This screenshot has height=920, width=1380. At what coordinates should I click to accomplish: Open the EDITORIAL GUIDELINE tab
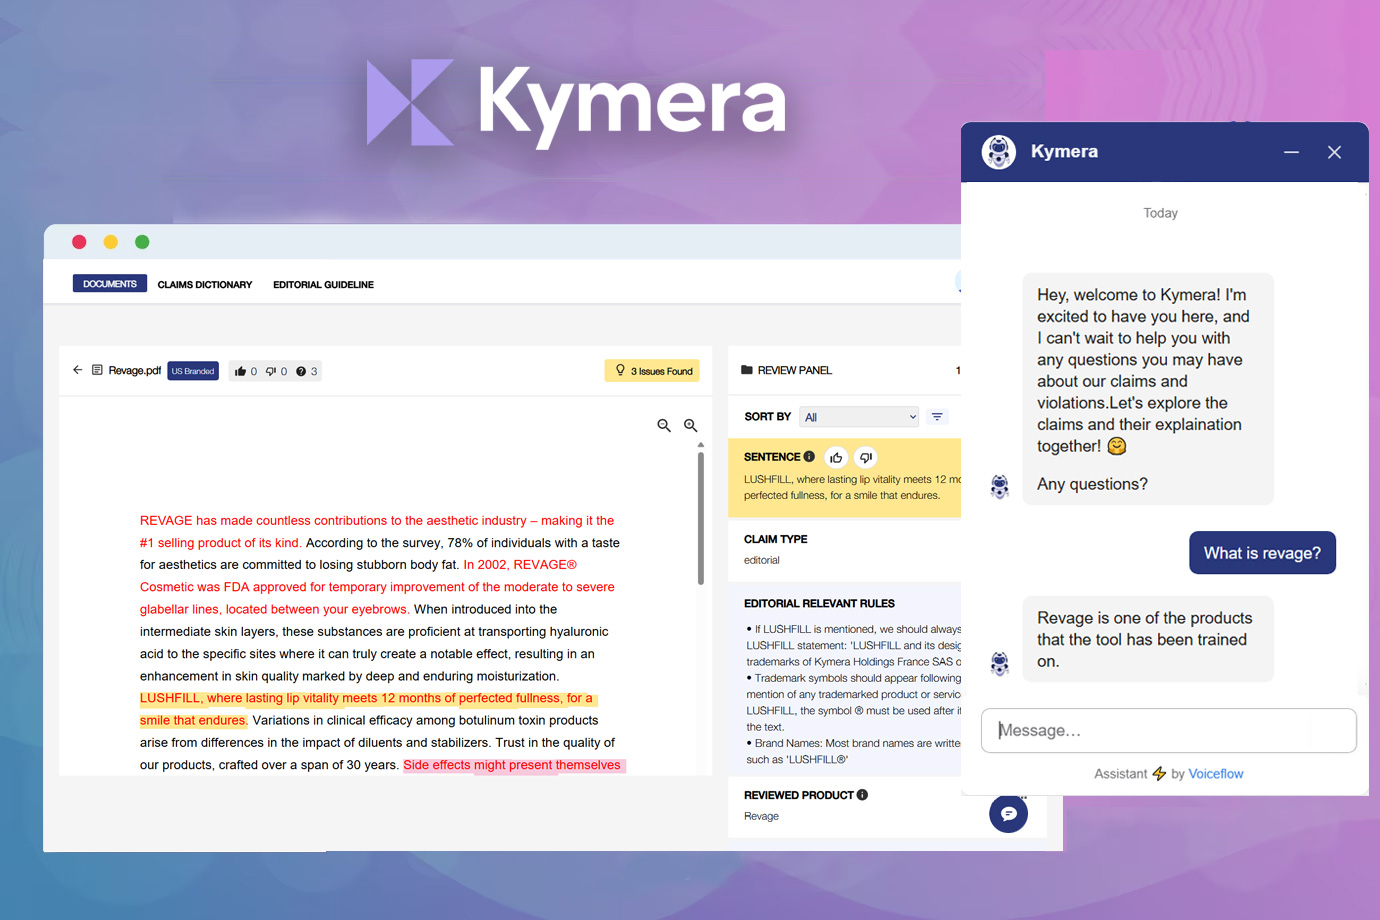pyautogui.click(x=323, y=285)
